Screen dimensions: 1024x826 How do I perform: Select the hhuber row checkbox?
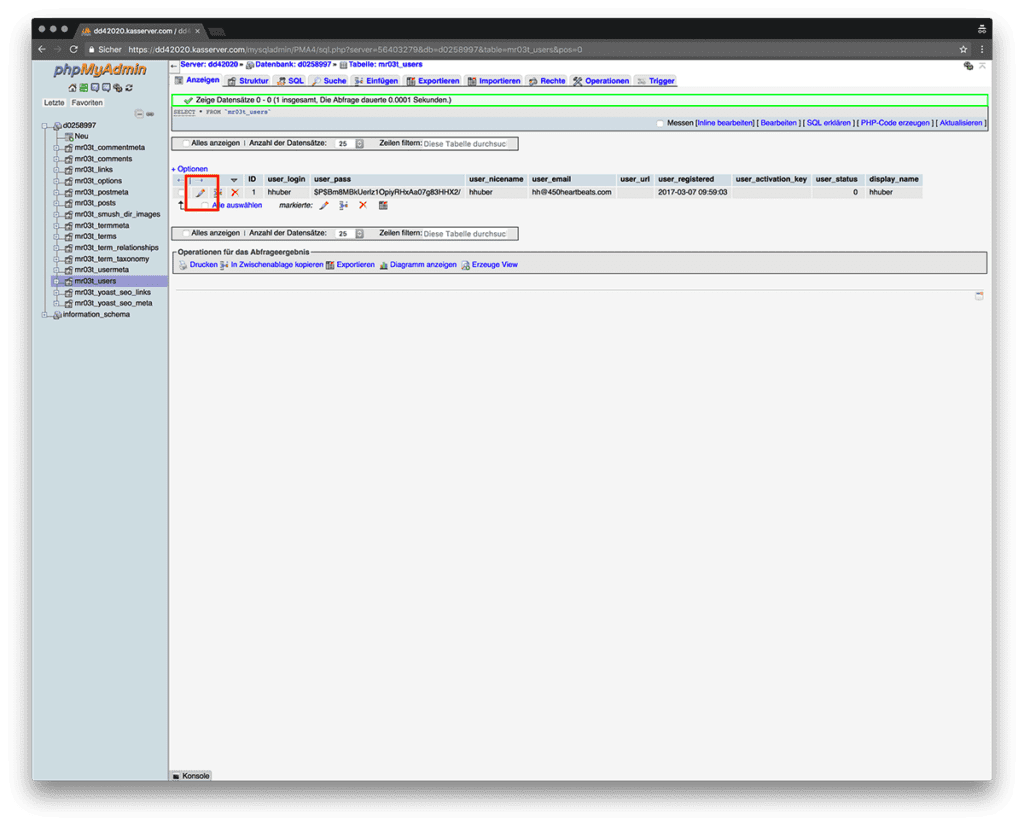coord(181,192)
